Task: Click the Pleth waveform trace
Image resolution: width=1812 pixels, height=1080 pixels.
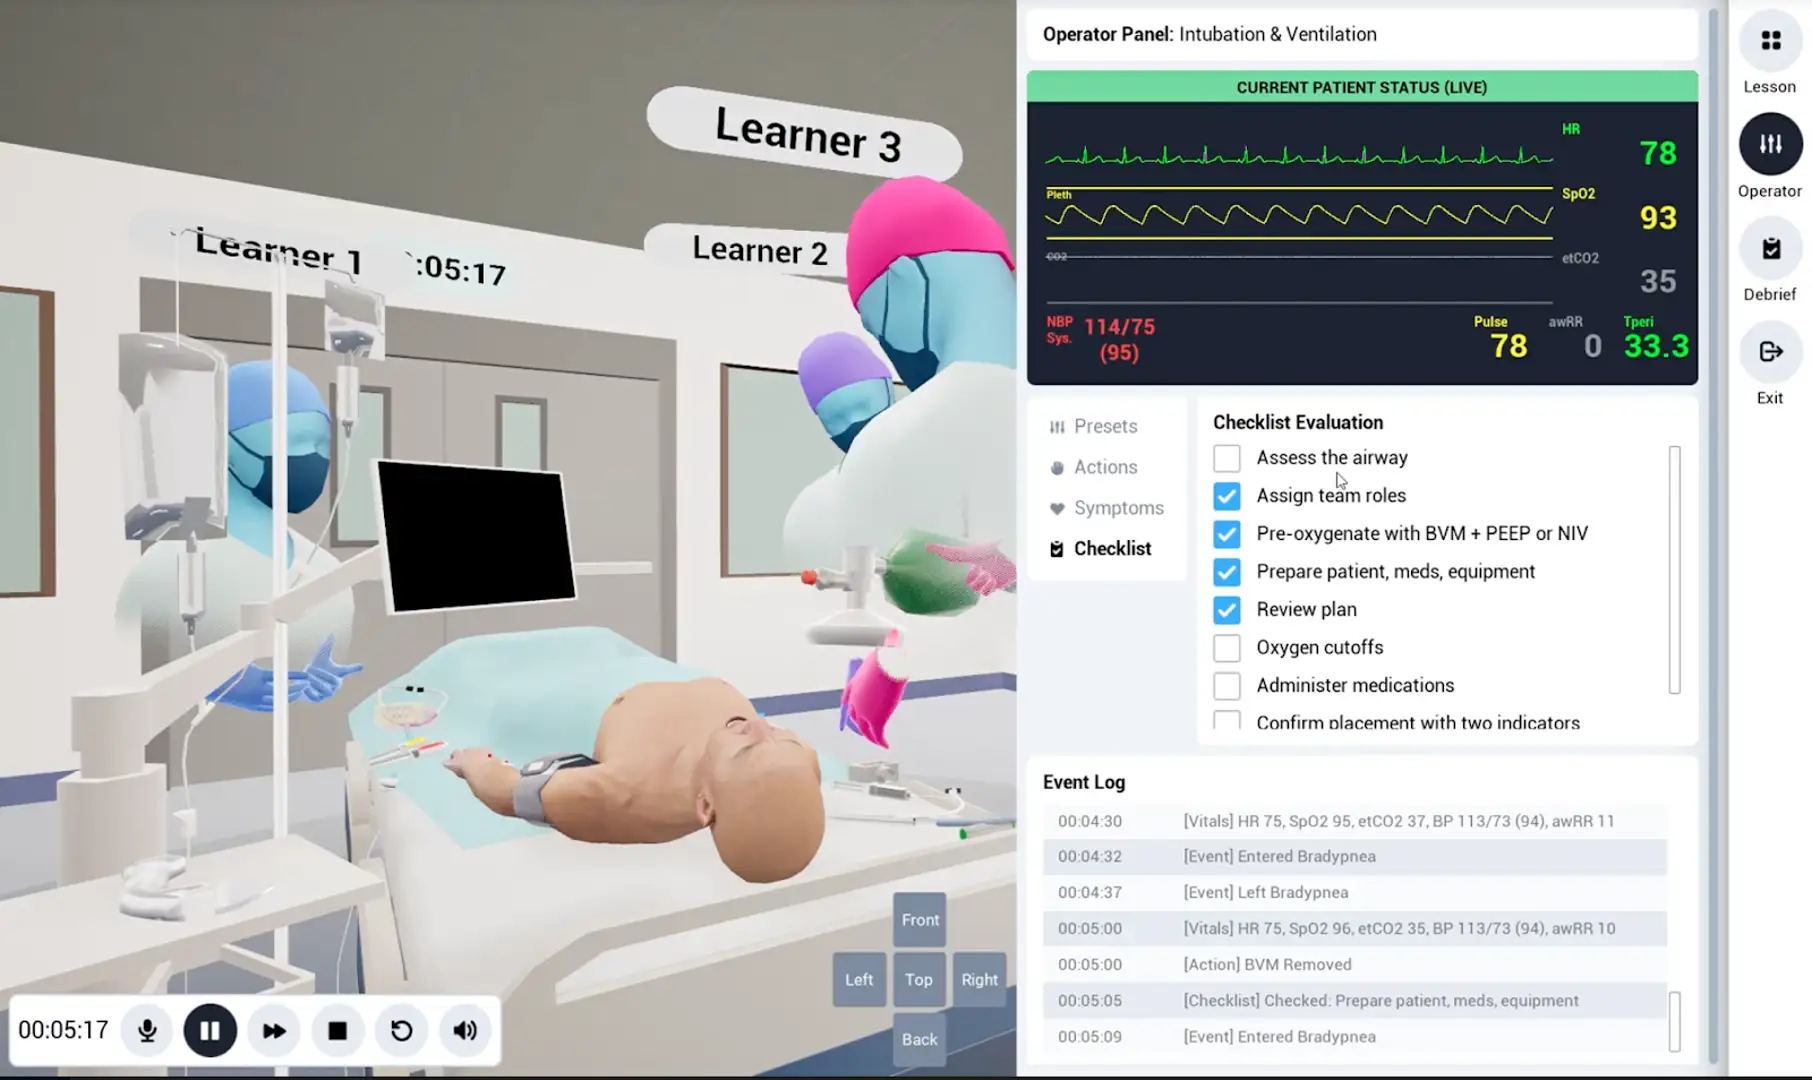Action: [x=1299, y=215]
